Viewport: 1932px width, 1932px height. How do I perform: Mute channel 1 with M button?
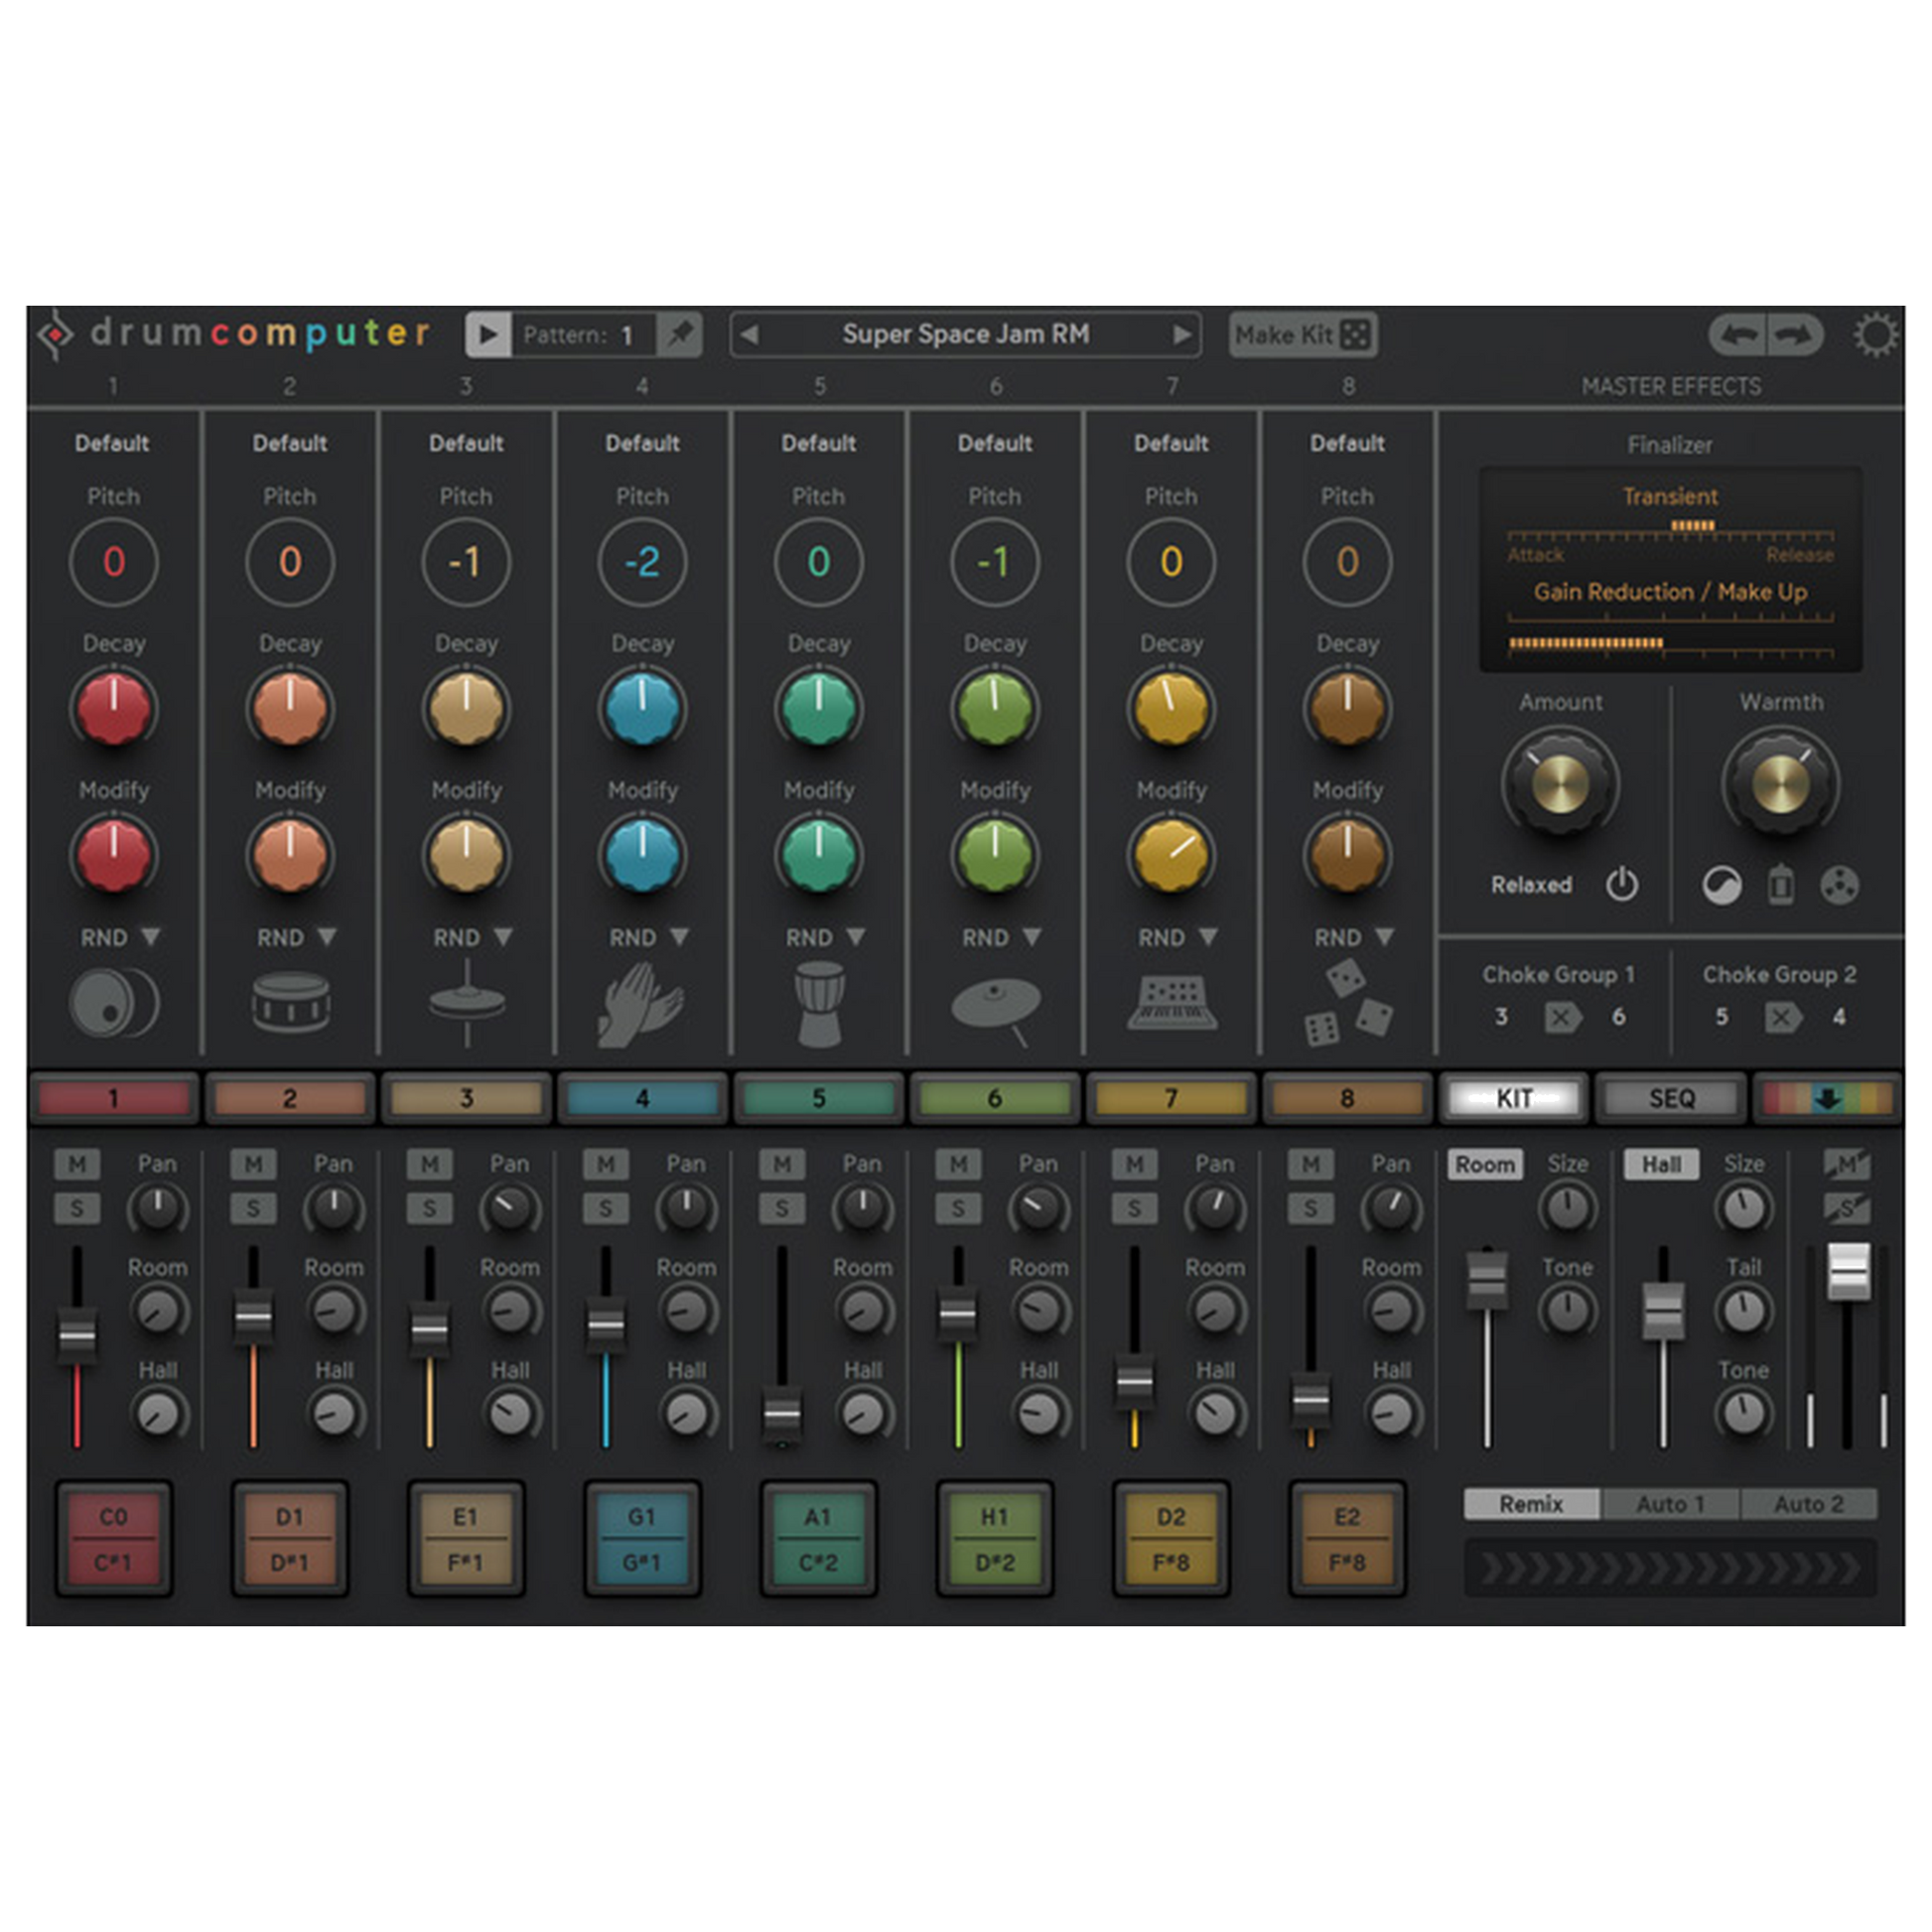[x=77, y=1164]
